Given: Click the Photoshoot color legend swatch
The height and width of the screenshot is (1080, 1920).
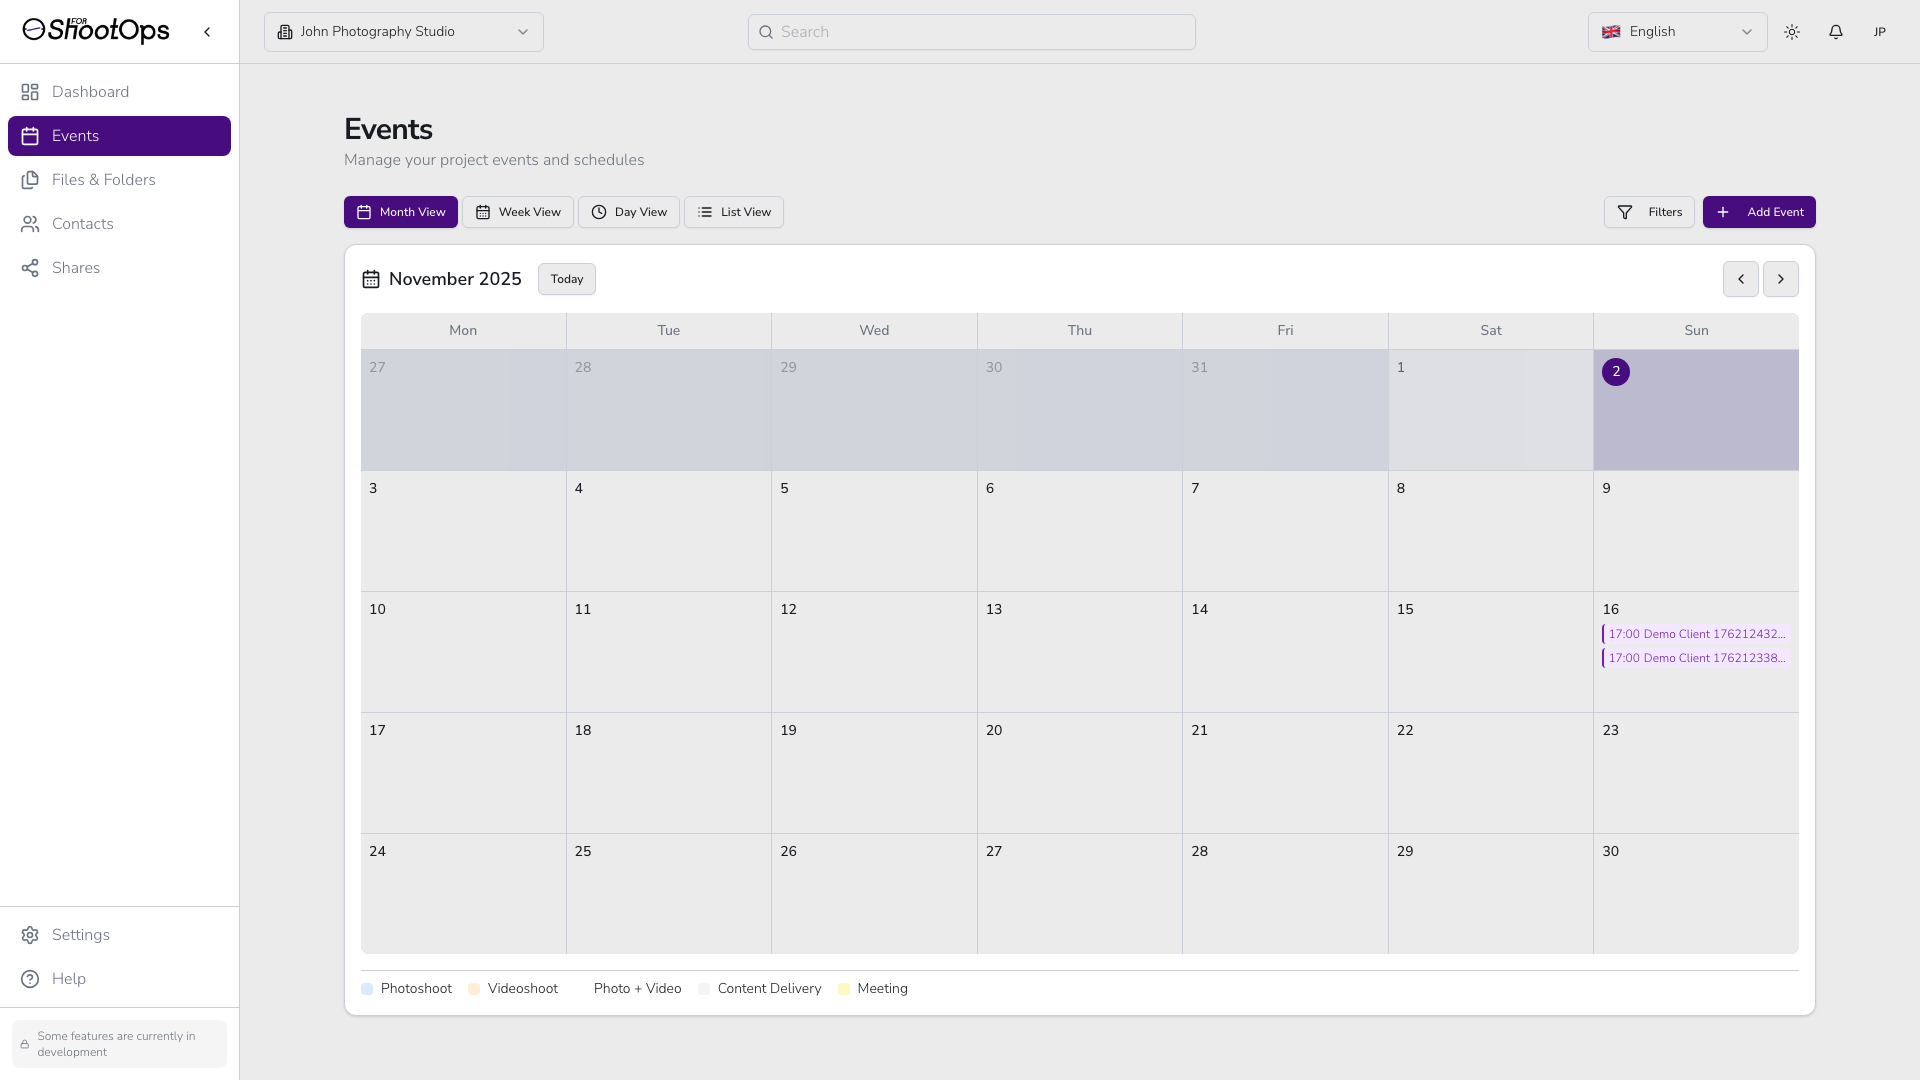Looking at the screenshot, I should point(366,988).
